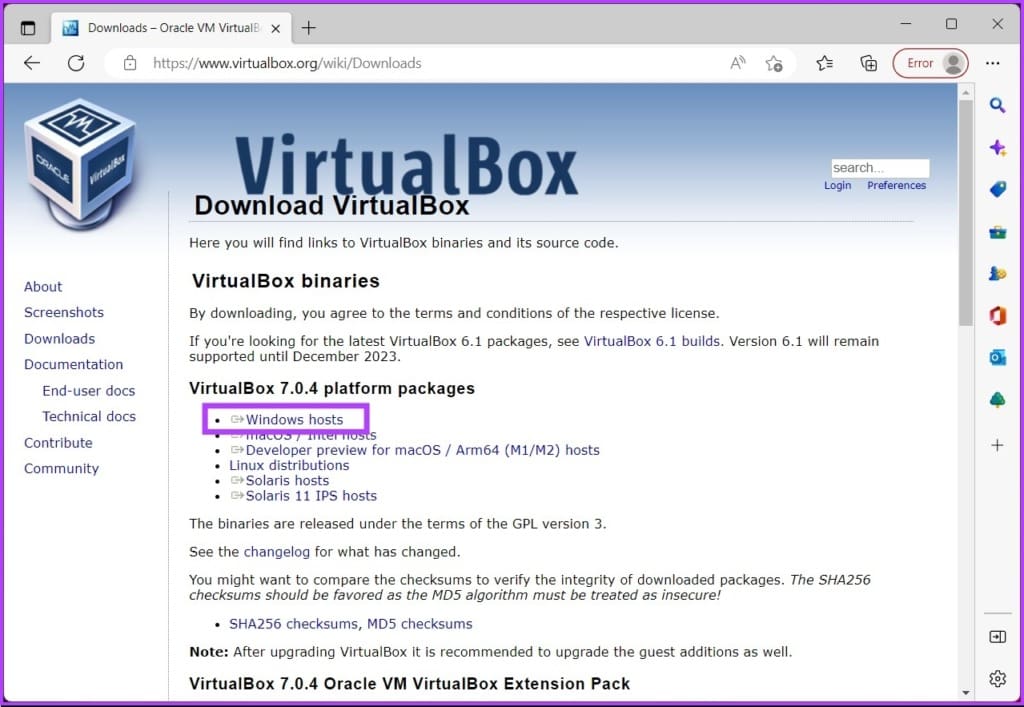The width and height of the screenshot is (1024, 707).
Task: Close the Downloads browser tab
Action: [x=276, y=29]
